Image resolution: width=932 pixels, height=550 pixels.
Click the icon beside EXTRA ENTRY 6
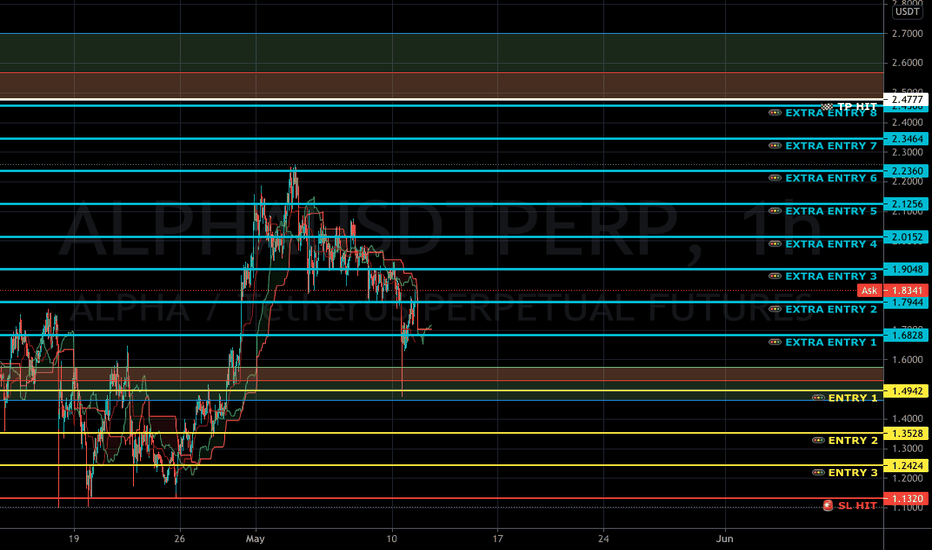coord(775,178)
